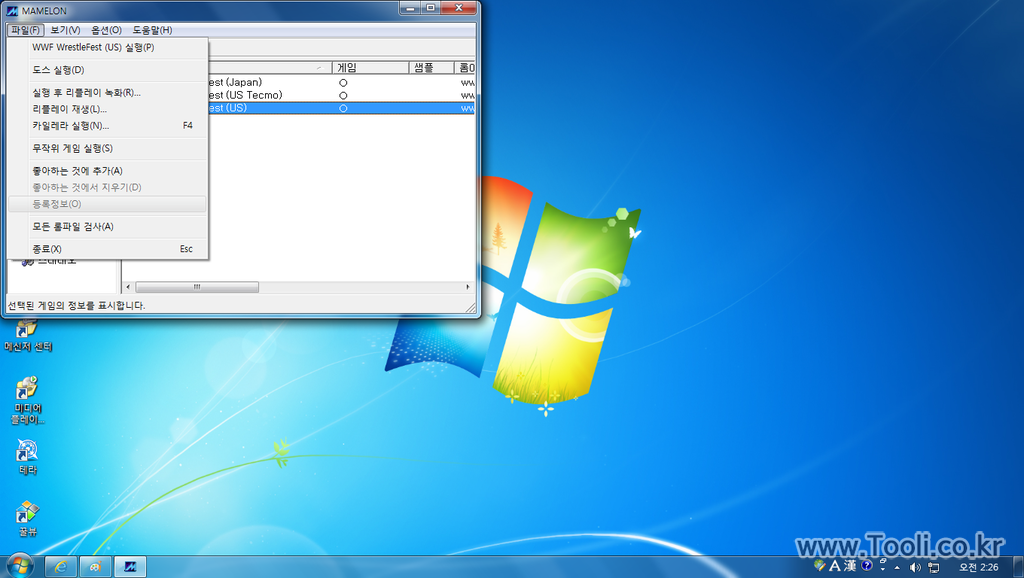Toggle the IME 'A' Korean/English mode

pos(835,566)
